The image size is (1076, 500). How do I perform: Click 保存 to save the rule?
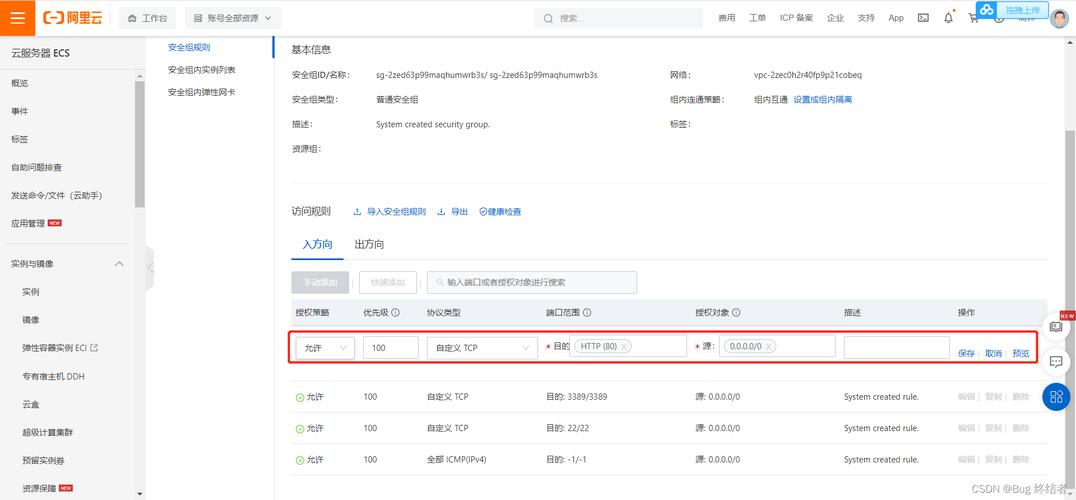coord(966,353)
